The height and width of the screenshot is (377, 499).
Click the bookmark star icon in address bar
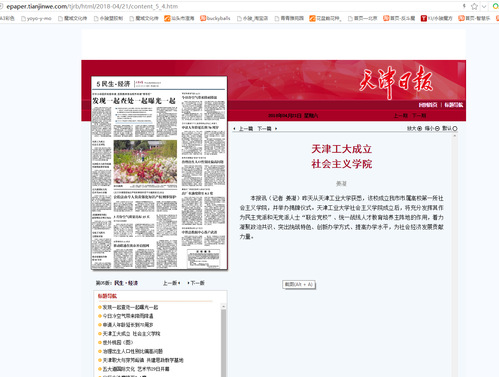coord(474,6)
